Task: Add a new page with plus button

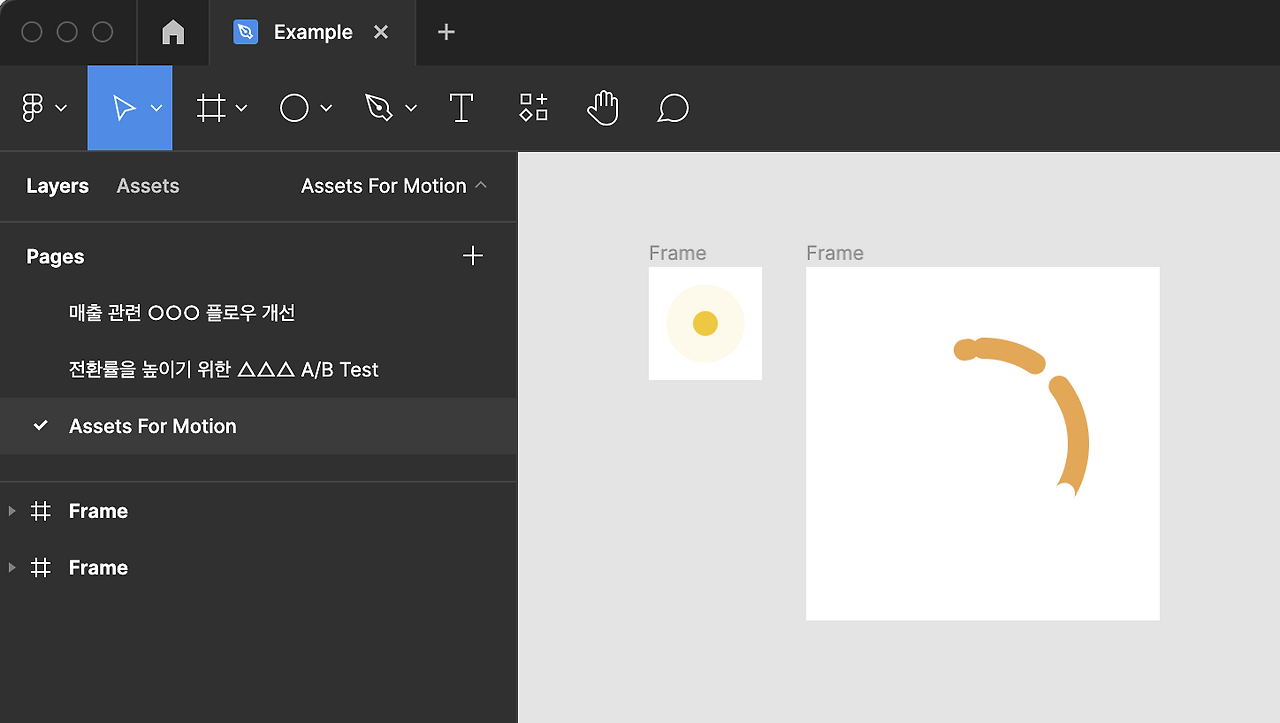Action: pos(473,256)
